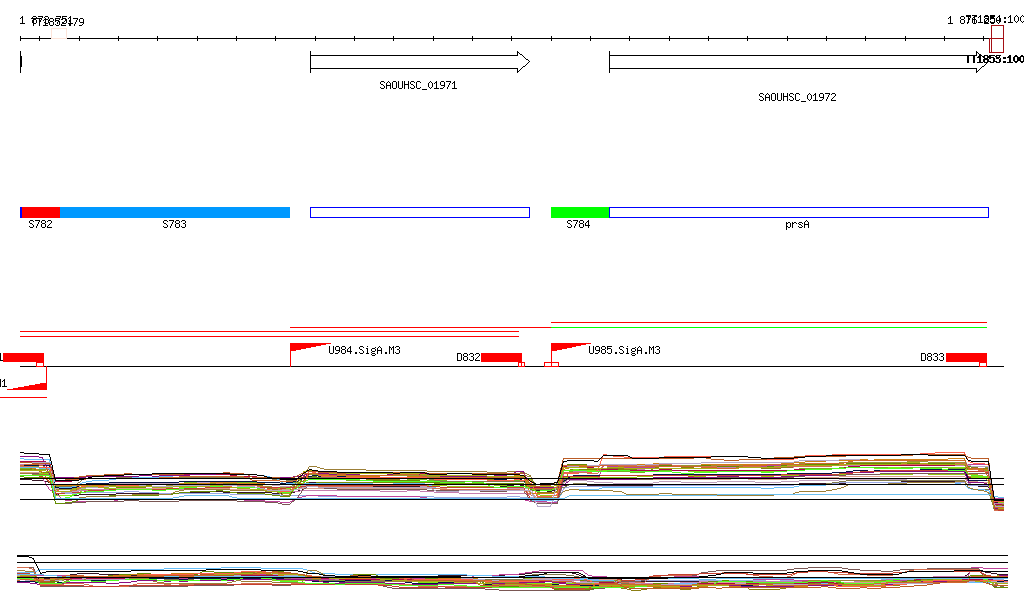Select the U985.SigA.M3 label text
Screen dimensions: 1024x611
(624, 351)
